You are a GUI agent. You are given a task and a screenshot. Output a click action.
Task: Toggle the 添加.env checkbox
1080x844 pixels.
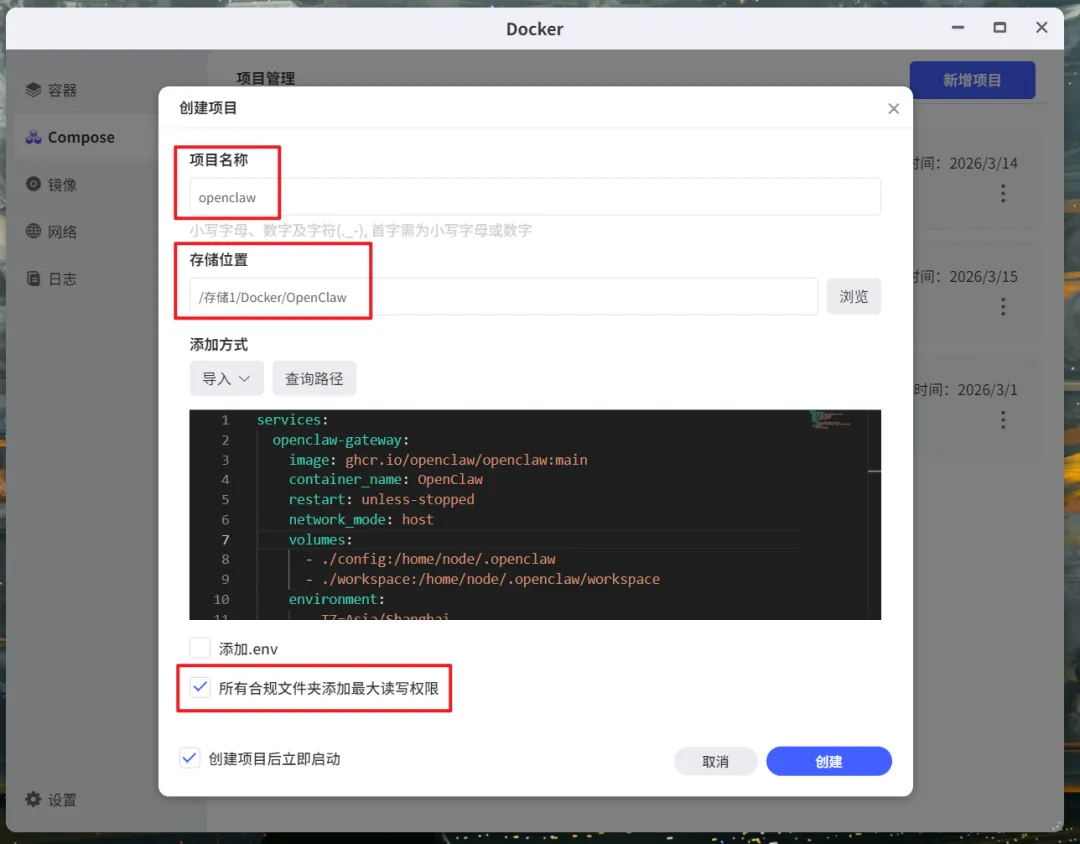point(200,648)
